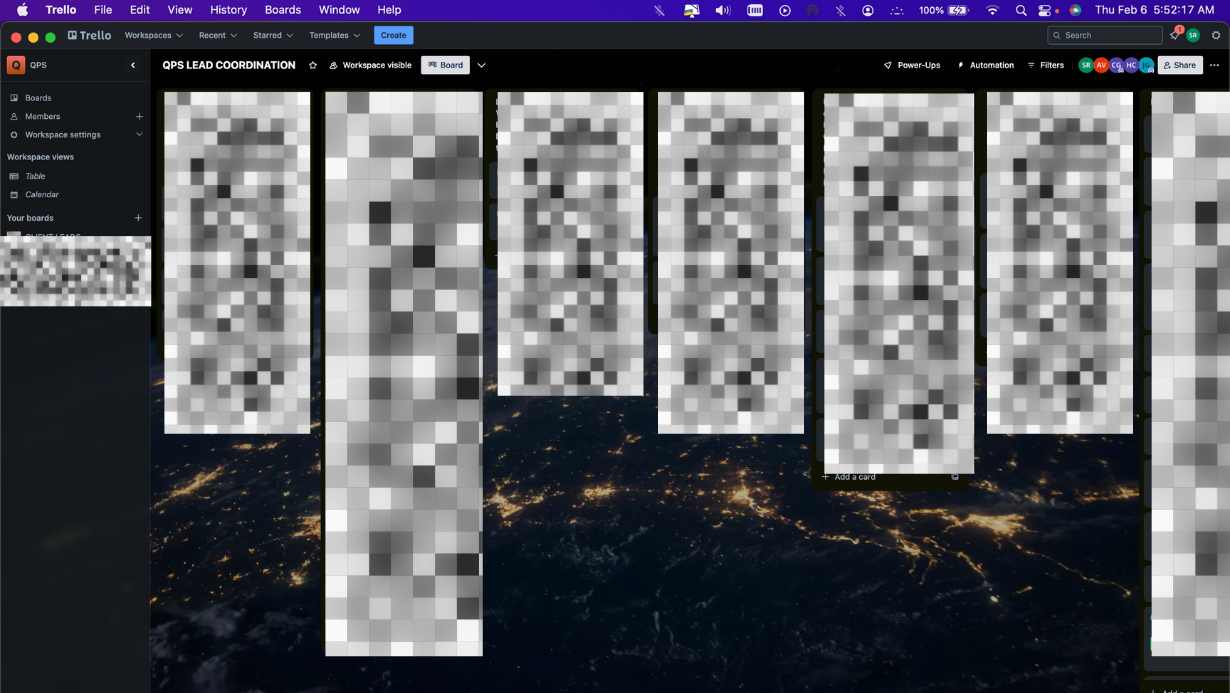
Task: Click the AV member avatar
Action: click(1101, 65)
